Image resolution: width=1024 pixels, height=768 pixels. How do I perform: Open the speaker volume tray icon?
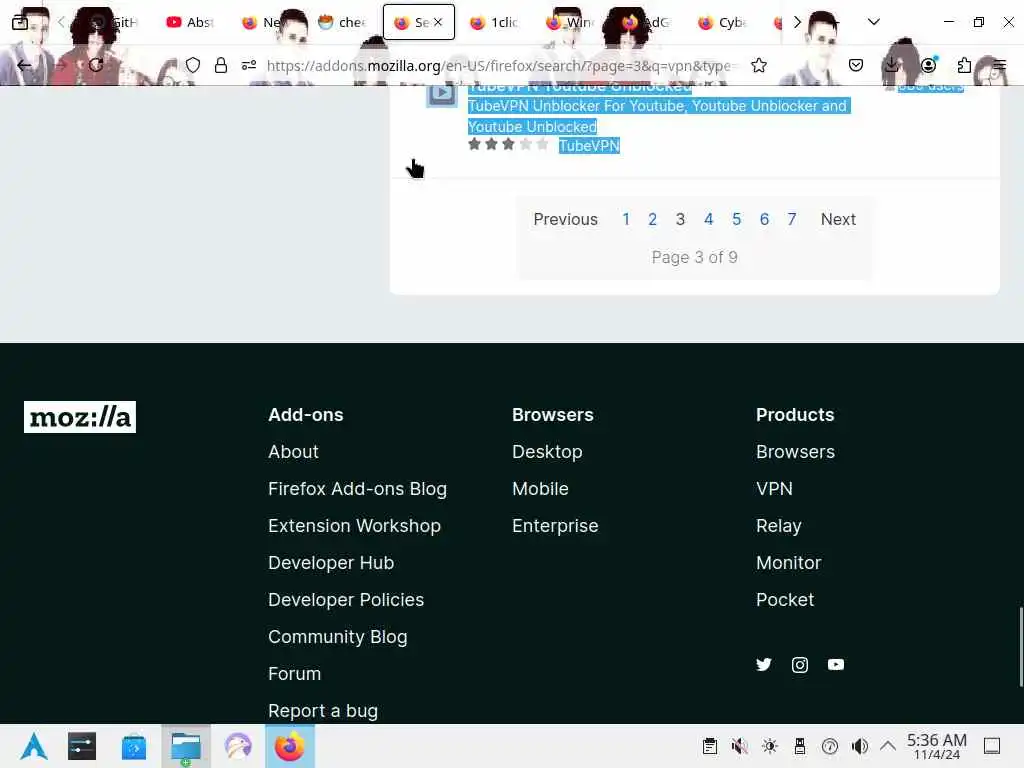click(859, 746)
